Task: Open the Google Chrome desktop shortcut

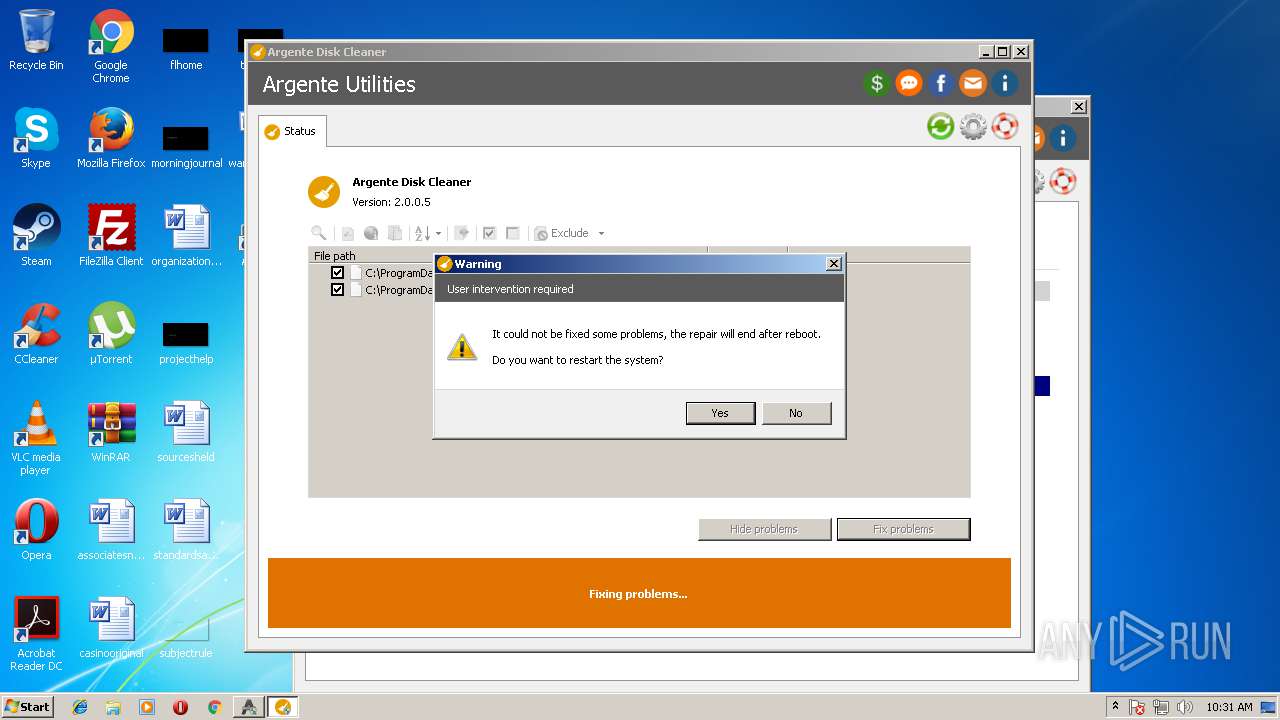Action: pos(111,47)
